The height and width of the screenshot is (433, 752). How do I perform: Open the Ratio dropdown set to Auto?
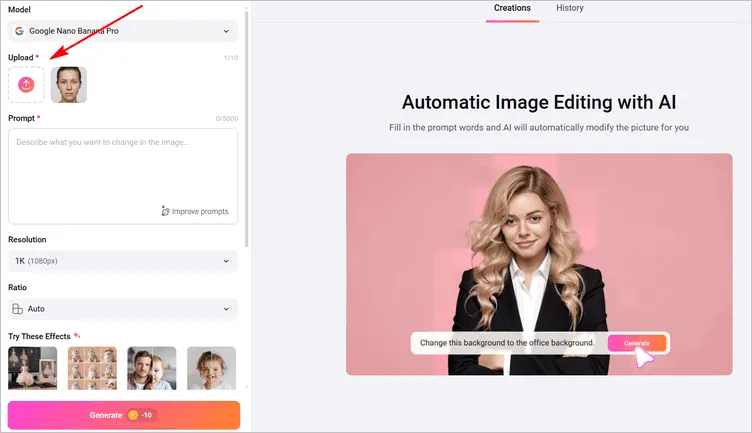(123, 309)
